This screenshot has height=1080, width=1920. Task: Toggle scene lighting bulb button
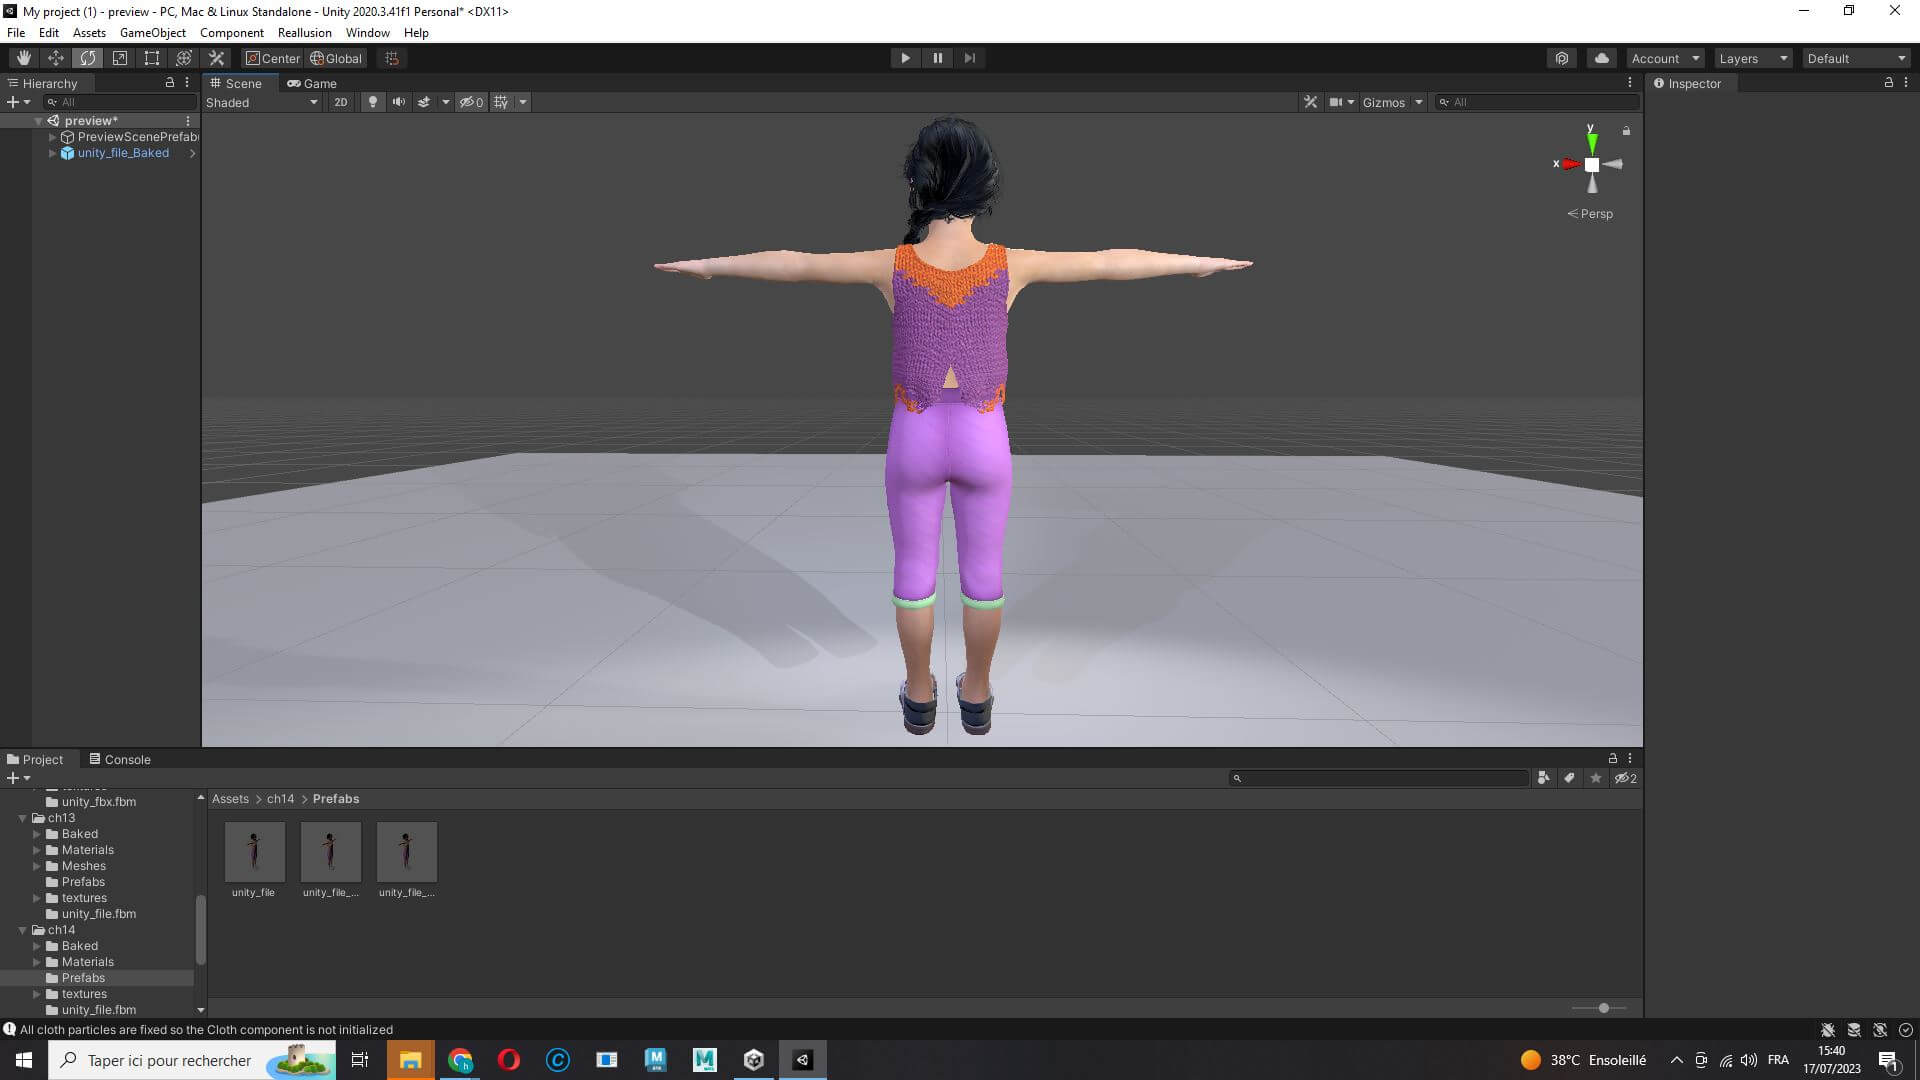(x=372, y=102)
